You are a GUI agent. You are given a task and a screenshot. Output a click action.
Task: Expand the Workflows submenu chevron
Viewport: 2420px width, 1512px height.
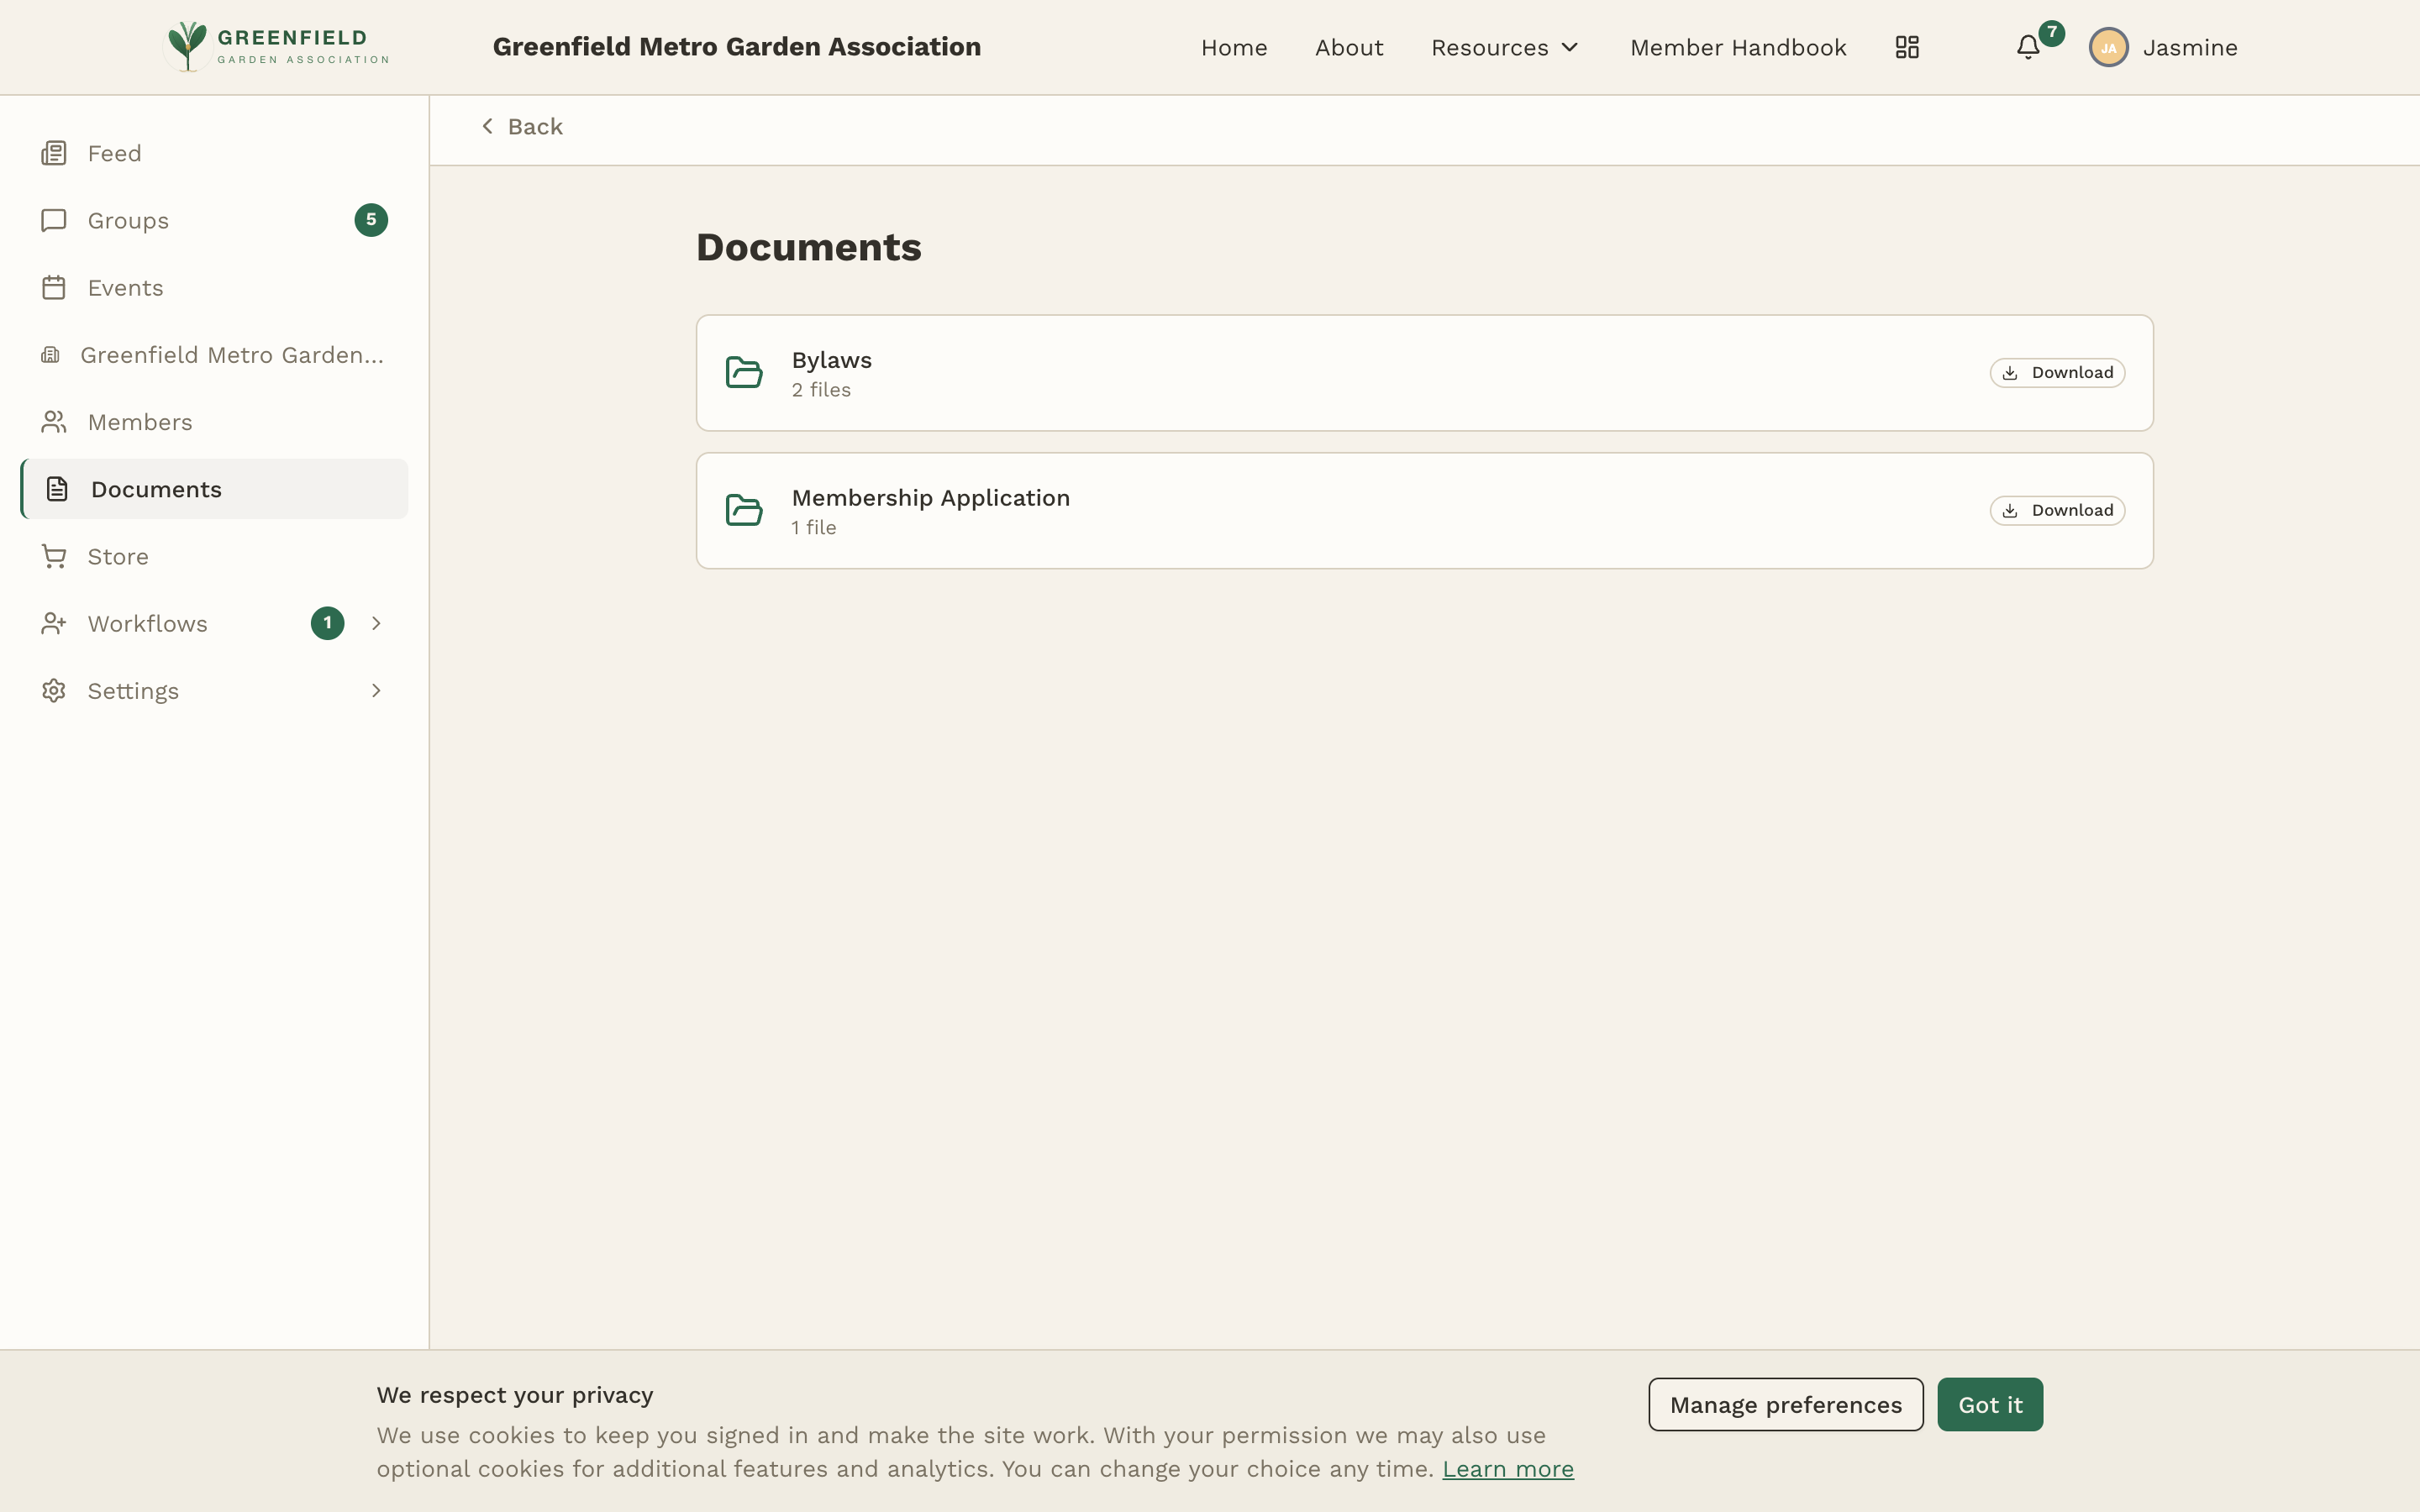pos(376,623)
